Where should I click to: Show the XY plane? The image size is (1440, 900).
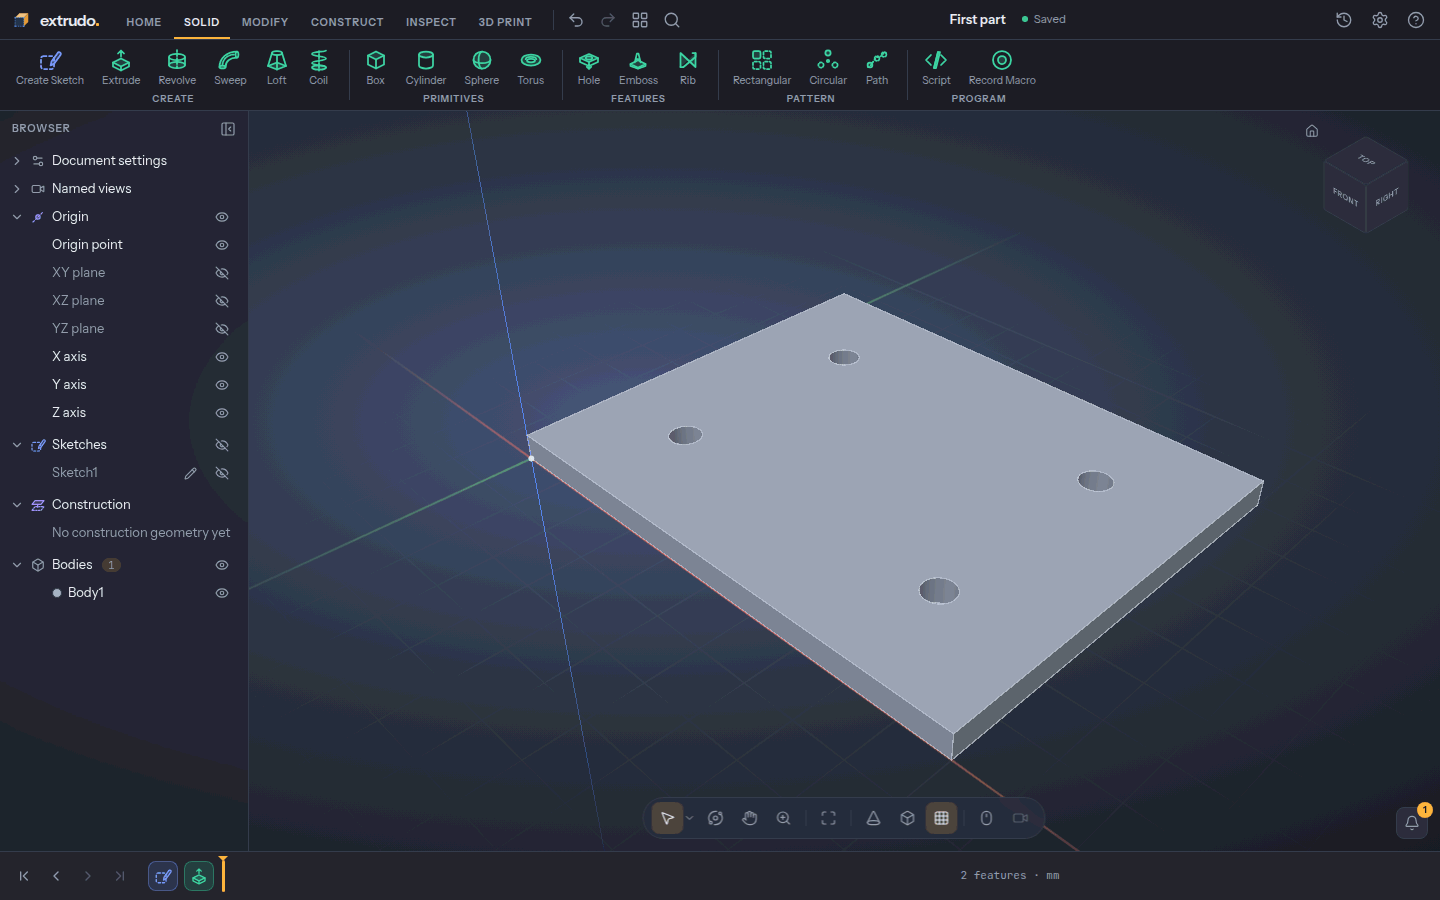222,273
